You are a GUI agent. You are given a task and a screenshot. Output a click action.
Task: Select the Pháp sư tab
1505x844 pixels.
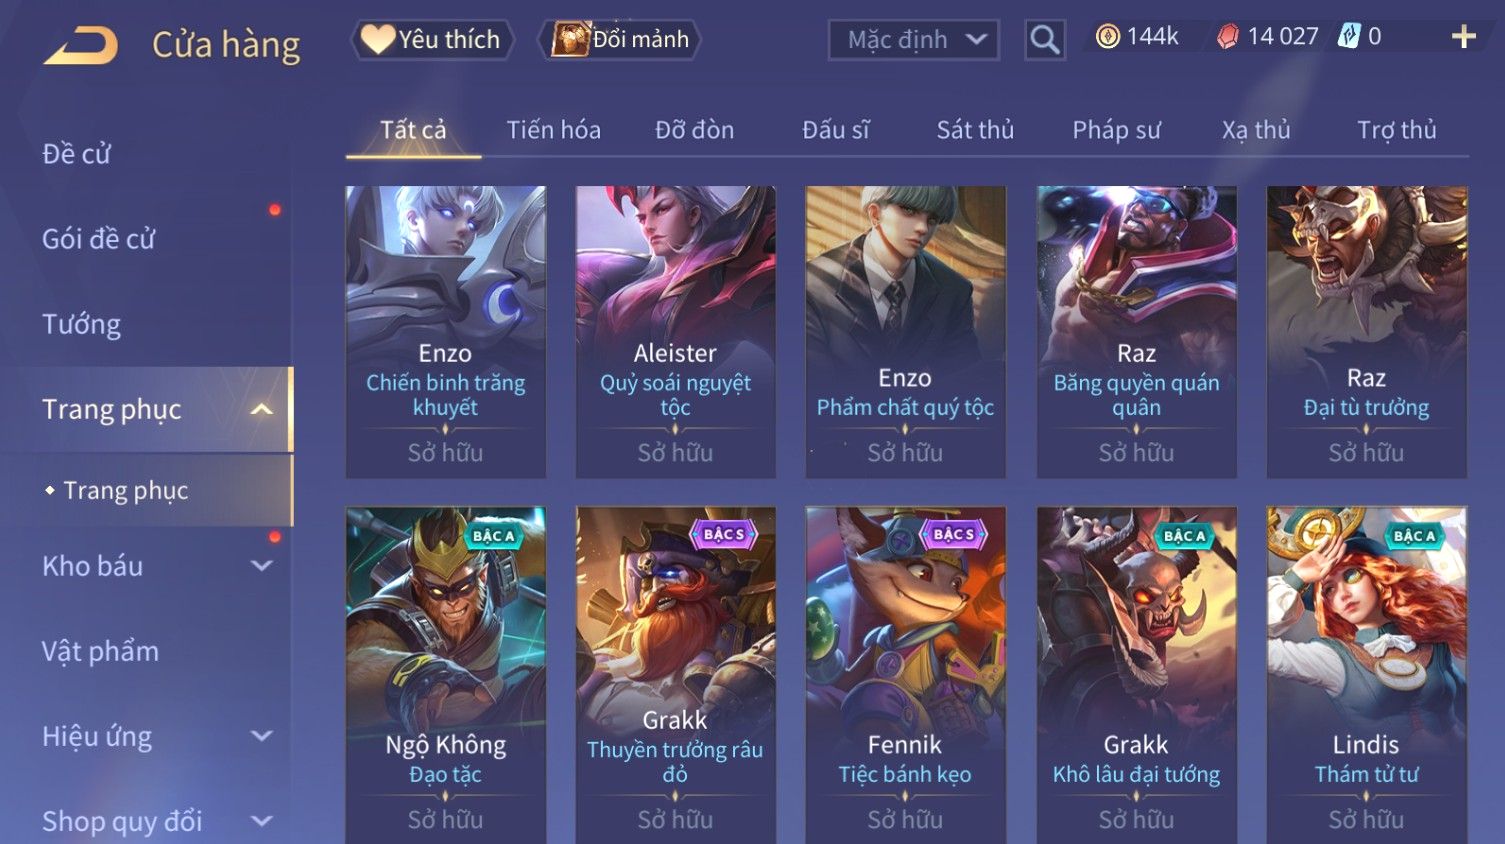click(x=1116, y=130)
